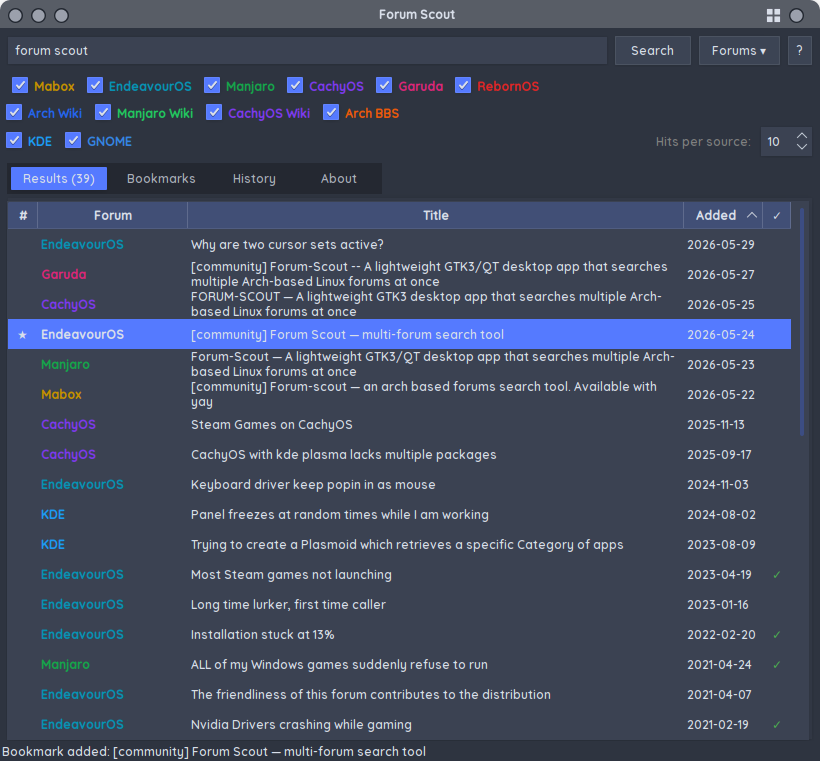This screenshot has height=761, width=820.
Task: Select 'Steam Games on CachyOS' row
Action: [x=399, y=425]
